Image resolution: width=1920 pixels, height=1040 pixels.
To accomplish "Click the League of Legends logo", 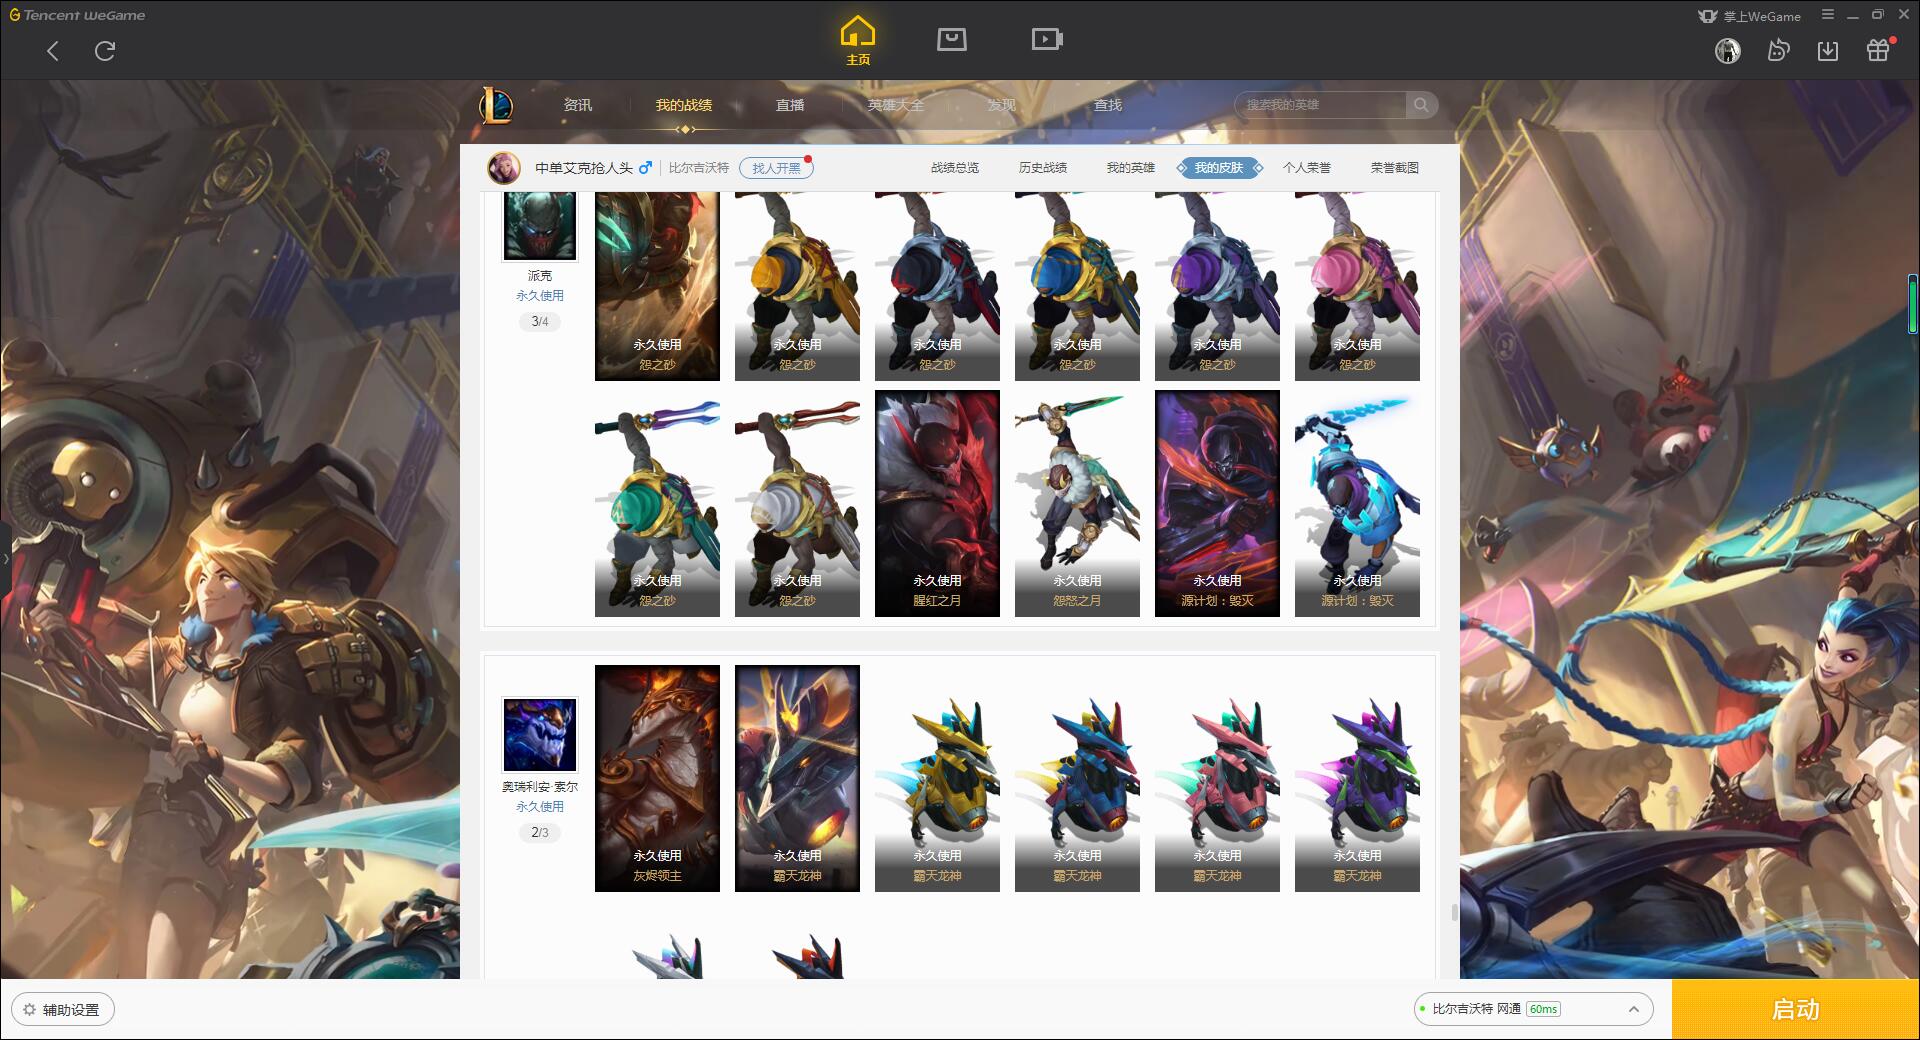I will (x=496, y=105).
